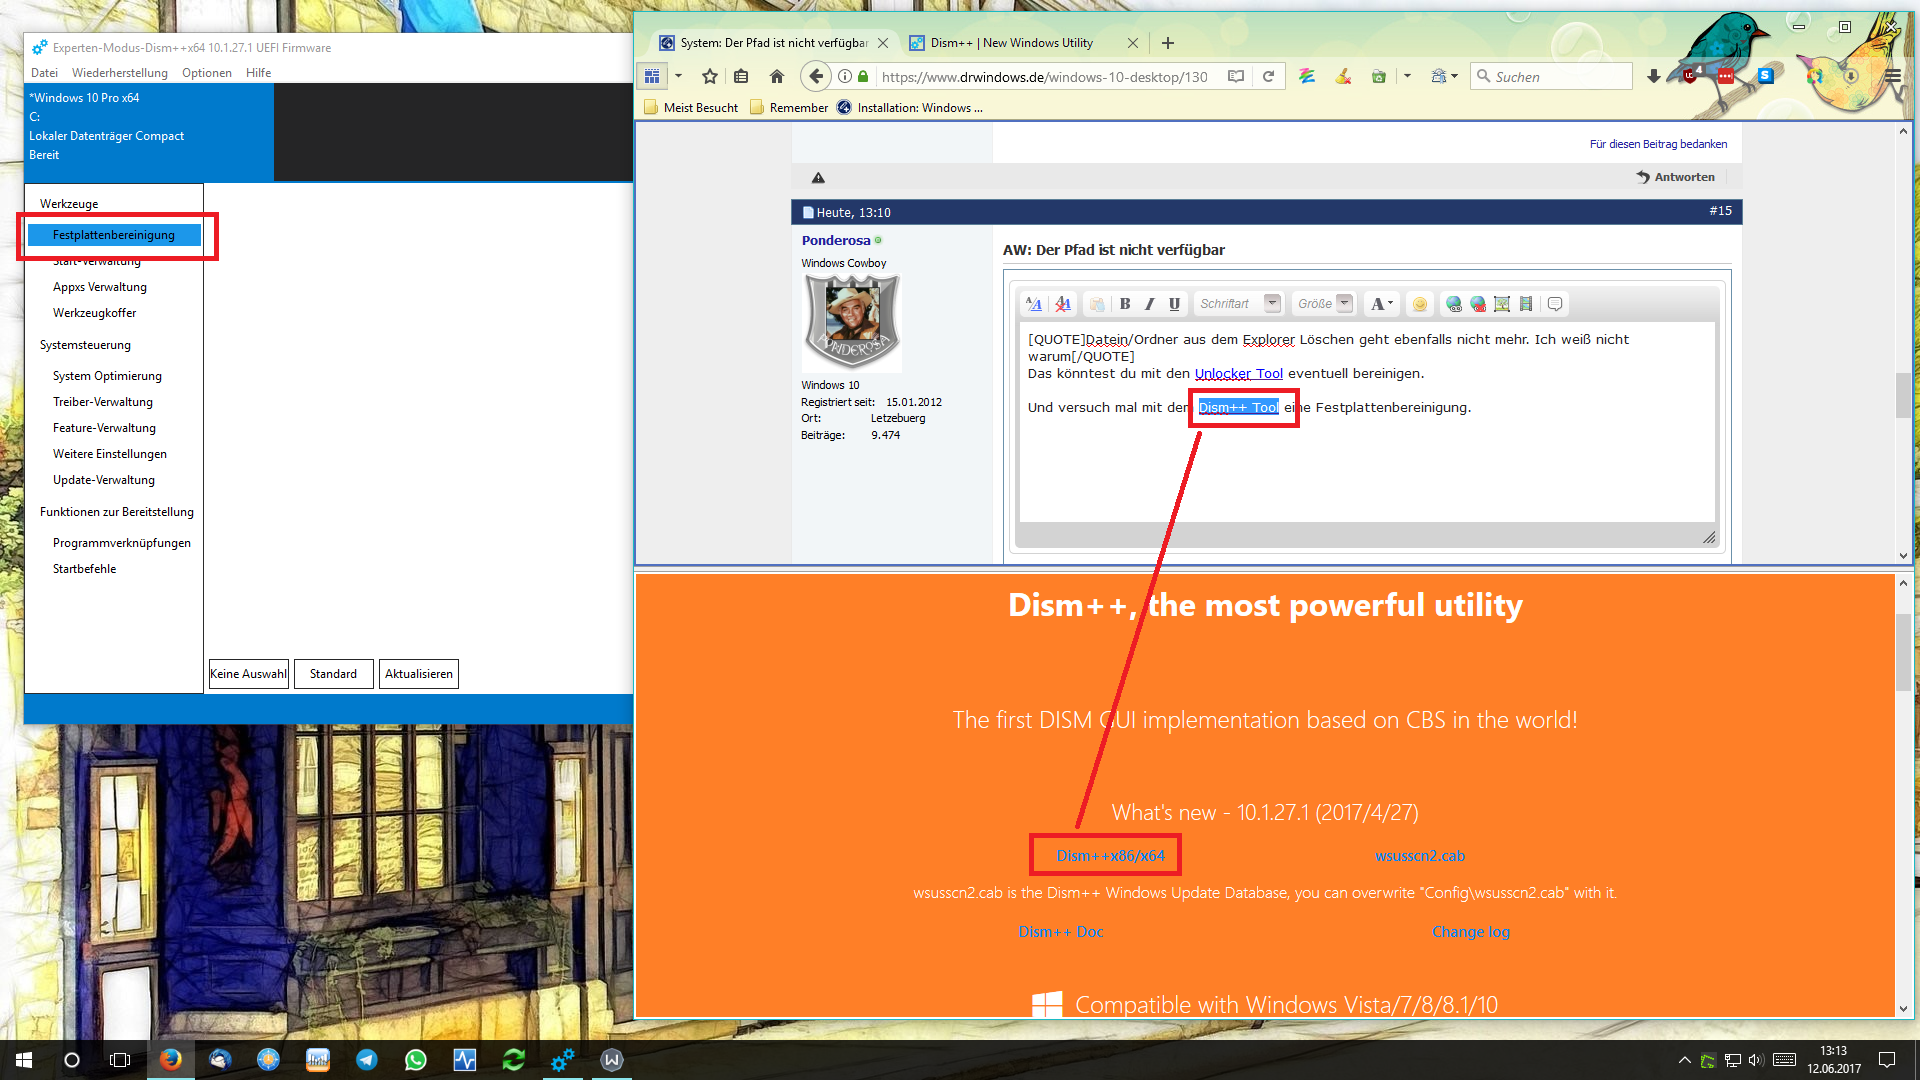1920x1080 pixels.
Task: Toggle bold formatting in reply editor
Action: (1125, 304)
